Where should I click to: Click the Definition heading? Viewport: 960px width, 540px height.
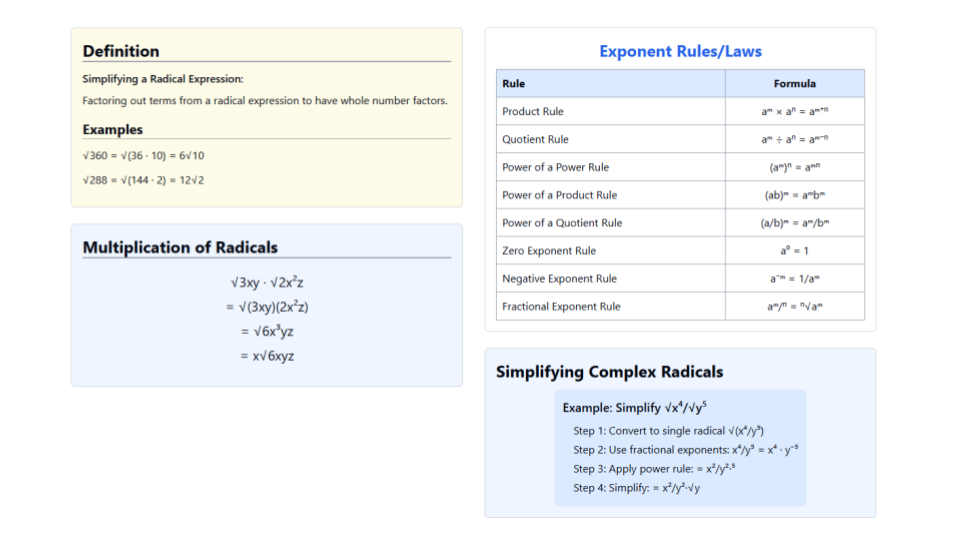click(x=121, y=51)
